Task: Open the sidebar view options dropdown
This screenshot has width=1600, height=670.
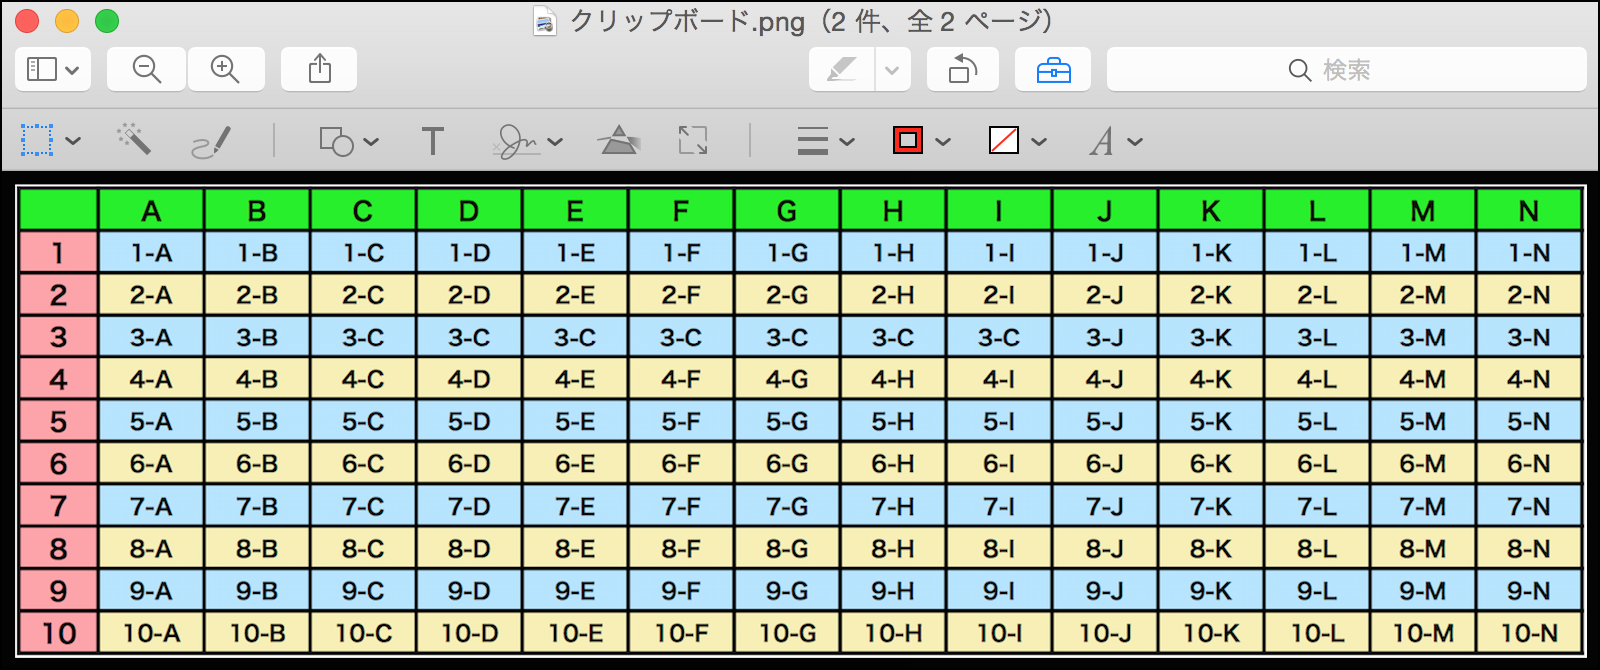Action: click(53, 70)
